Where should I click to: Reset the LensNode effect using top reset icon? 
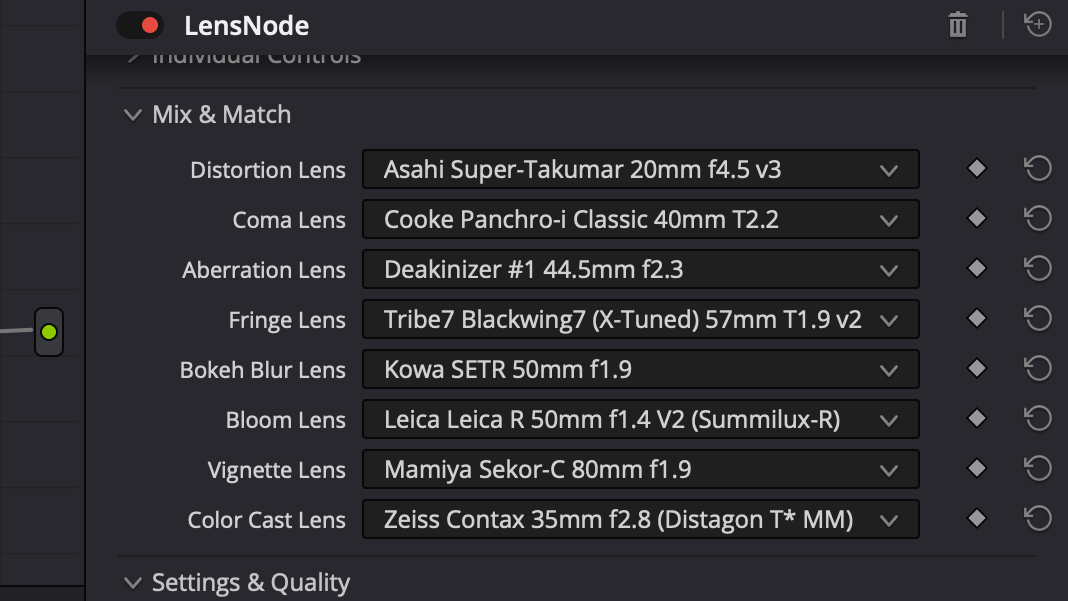(x=1038, y=25)
